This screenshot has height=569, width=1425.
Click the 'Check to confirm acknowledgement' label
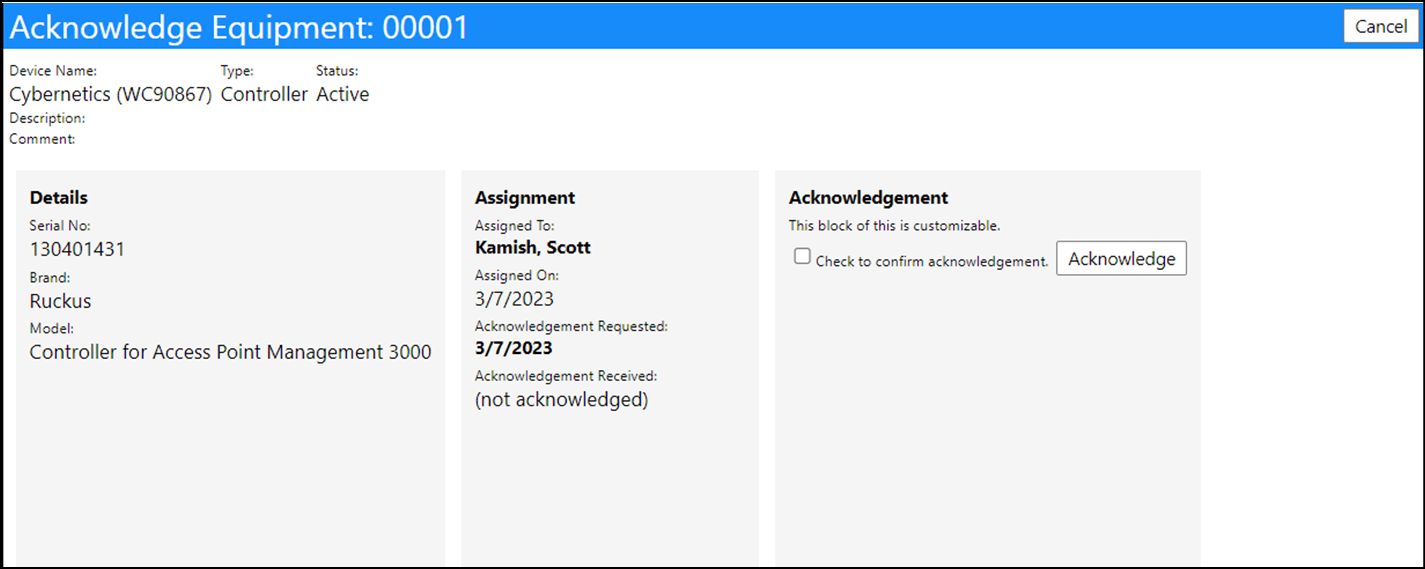pos(932,262)
